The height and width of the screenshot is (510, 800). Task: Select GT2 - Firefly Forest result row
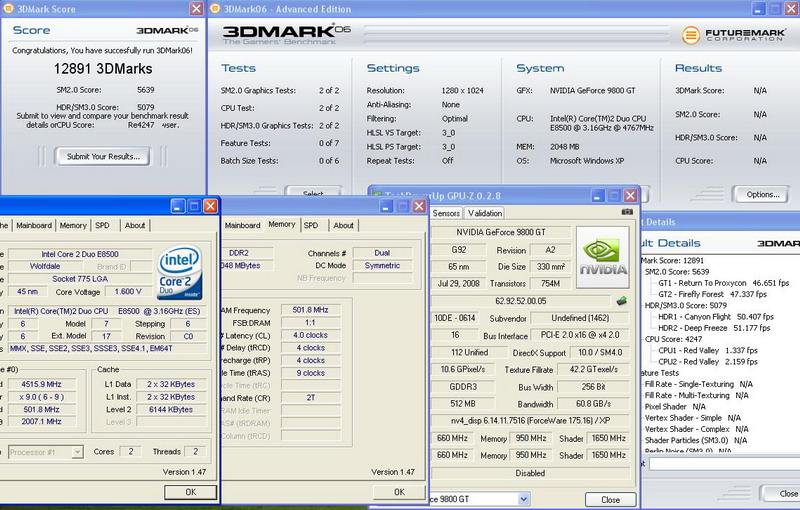[x=712, y=294]
